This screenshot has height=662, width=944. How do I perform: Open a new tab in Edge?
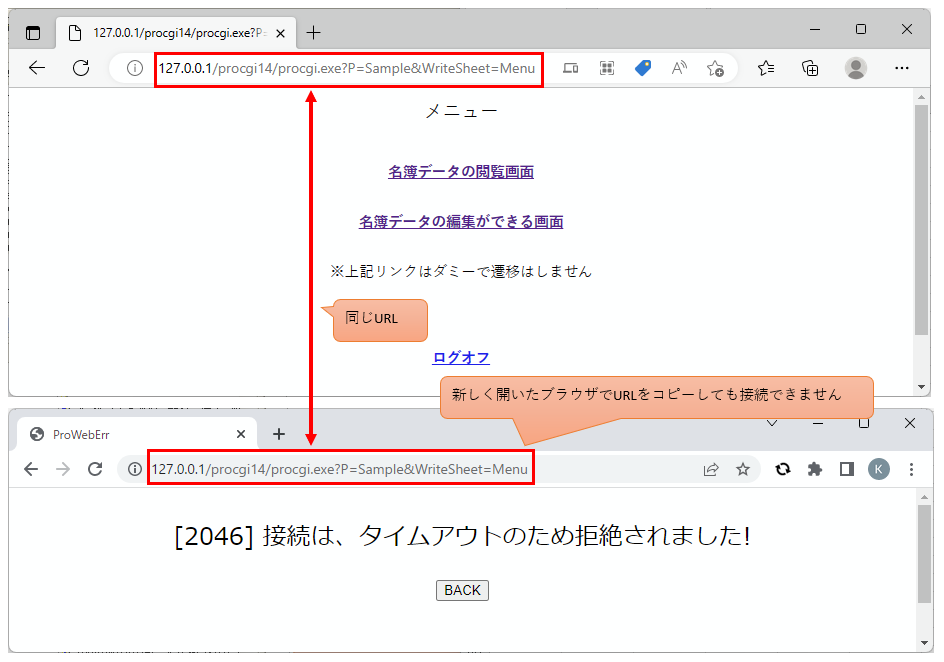point(314,33)
